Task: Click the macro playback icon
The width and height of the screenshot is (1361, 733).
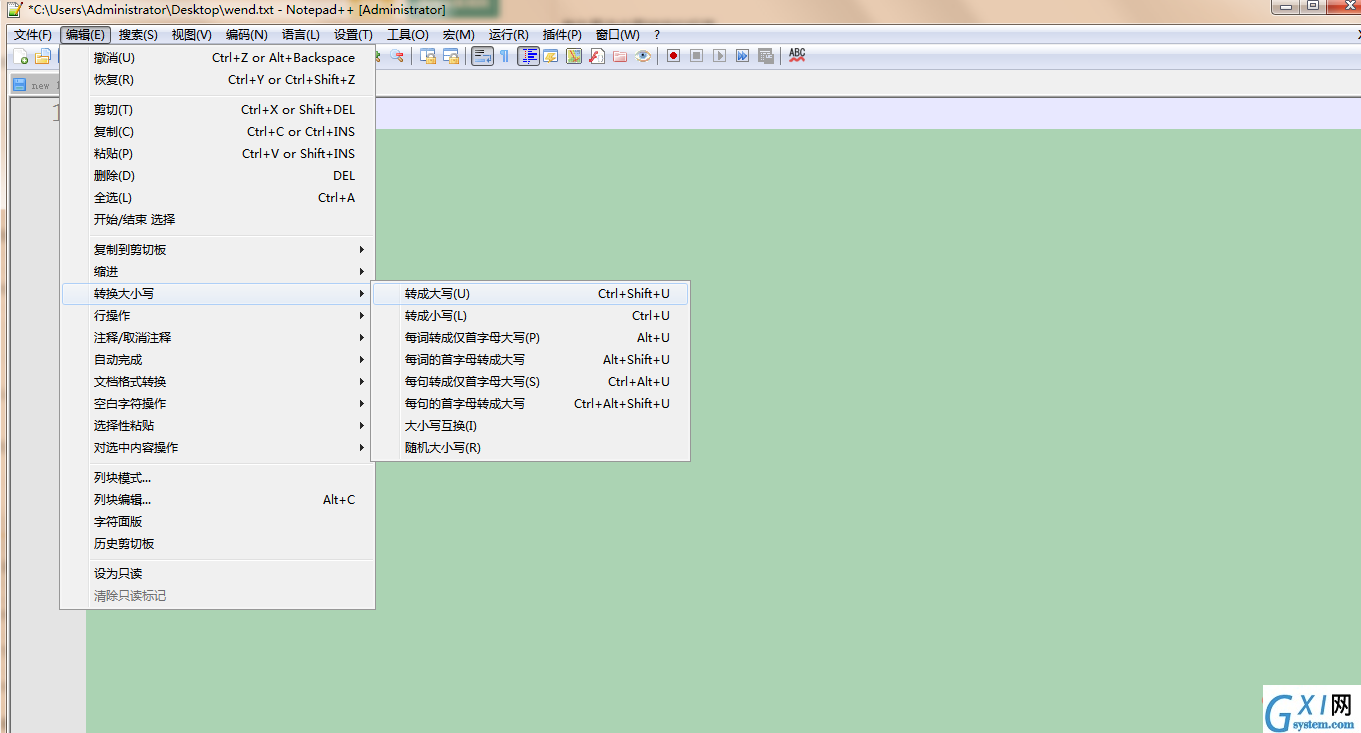Action: click(719, 56)
